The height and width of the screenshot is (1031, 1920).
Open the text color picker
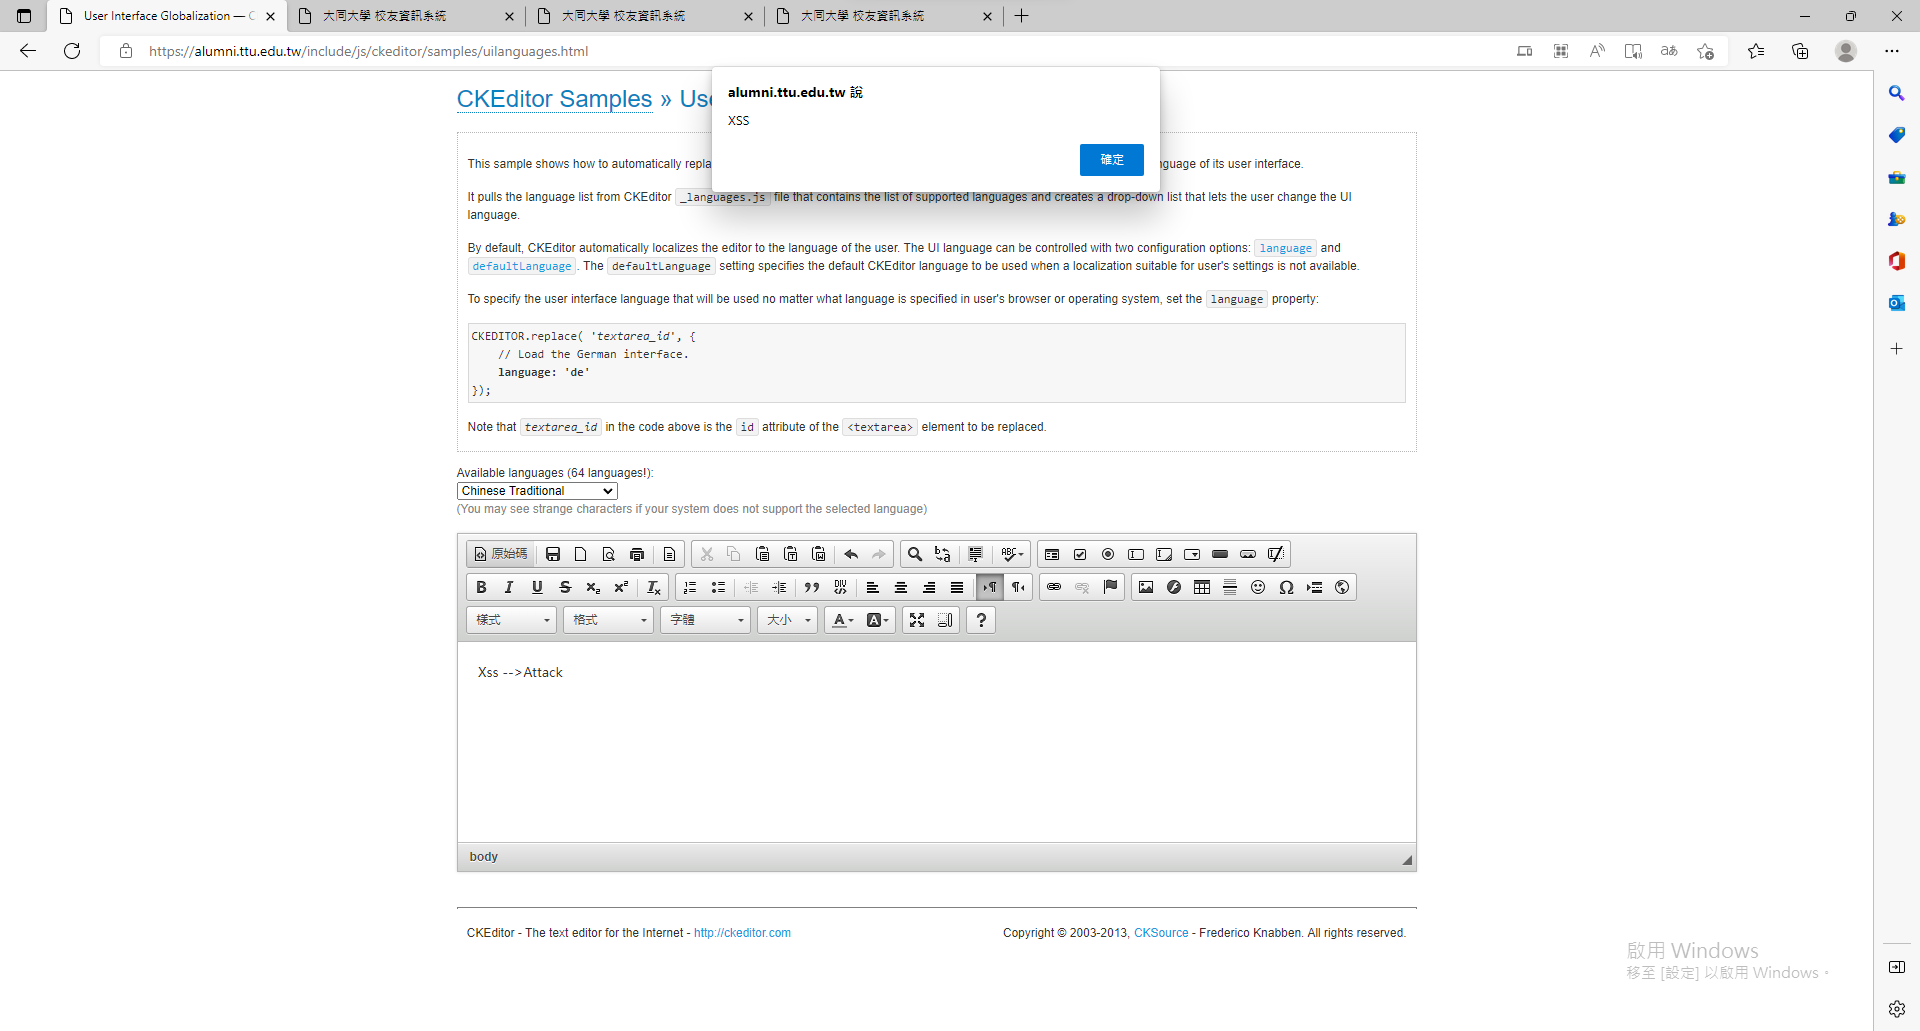843,620
